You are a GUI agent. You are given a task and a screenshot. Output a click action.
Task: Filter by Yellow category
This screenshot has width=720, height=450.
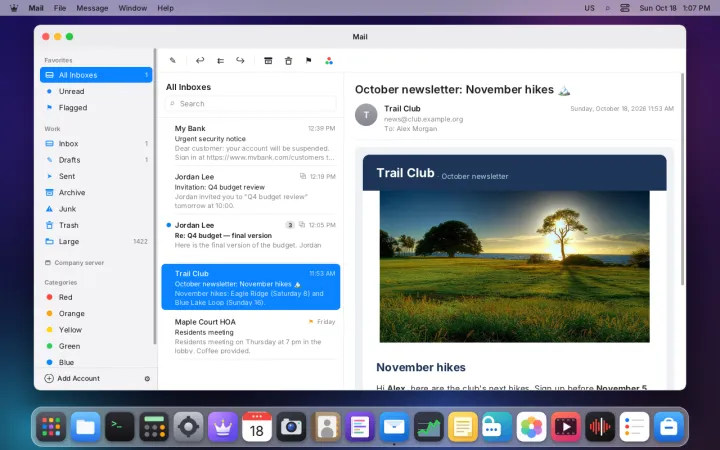(x=96, y=330)
